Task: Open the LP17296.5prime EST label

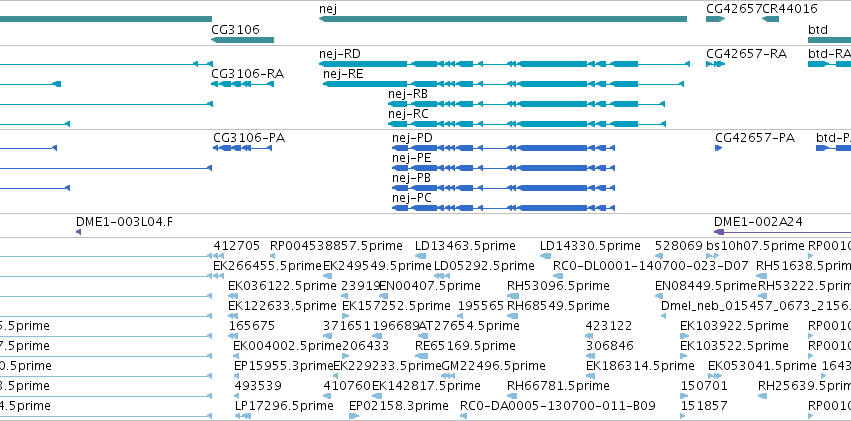Action: pyautogui.click(x=284, y=406)
